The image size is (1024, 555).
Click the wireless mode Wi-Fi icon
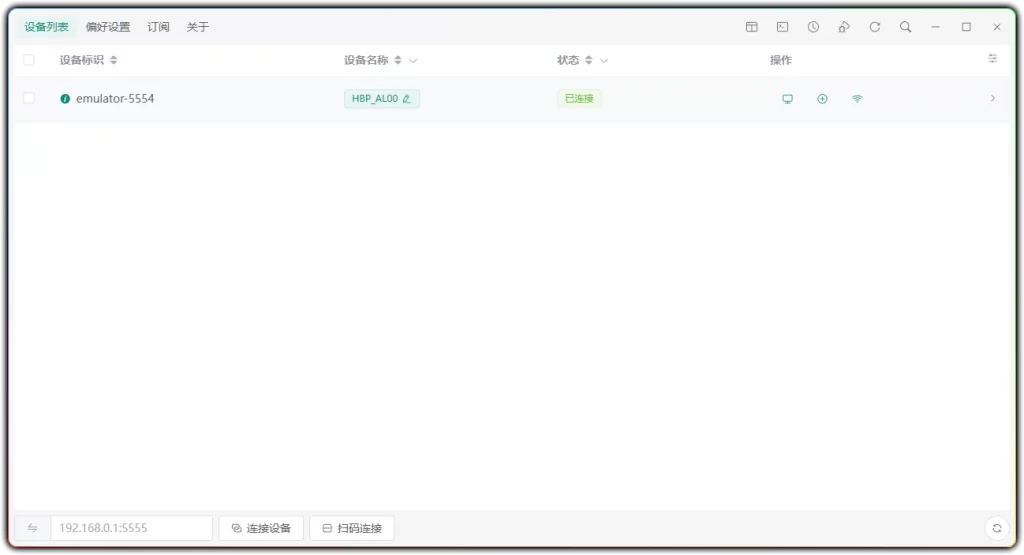coord(857,99)
